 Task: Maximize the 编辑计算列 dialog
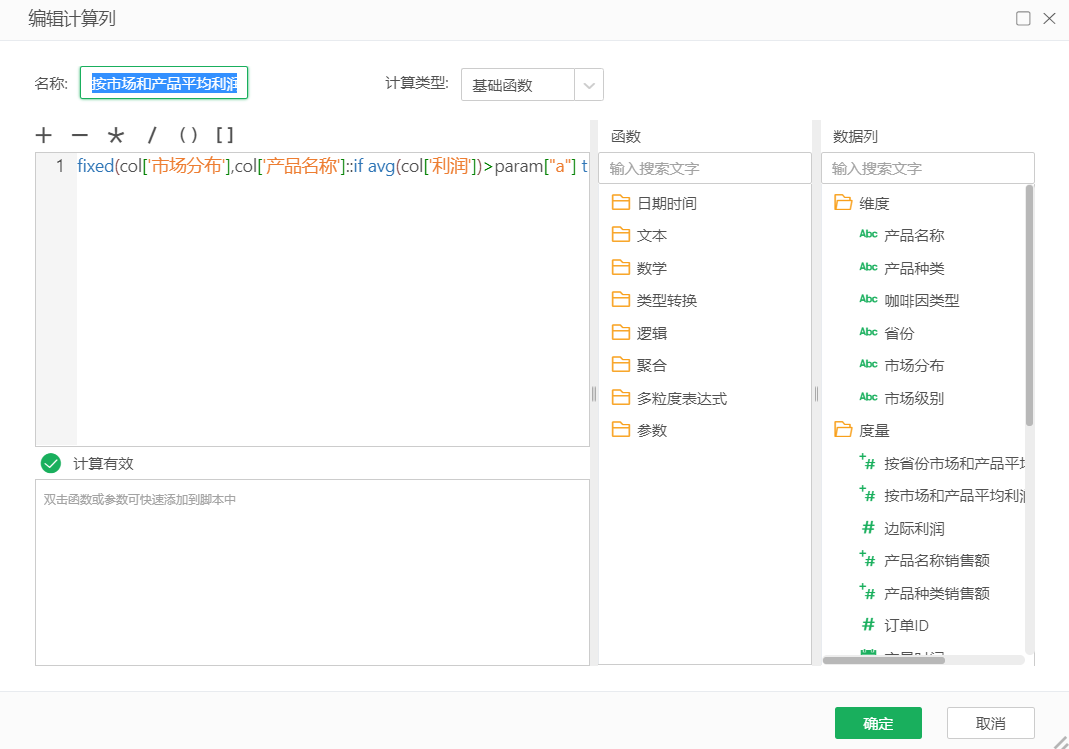click(x=1023, y=18)
